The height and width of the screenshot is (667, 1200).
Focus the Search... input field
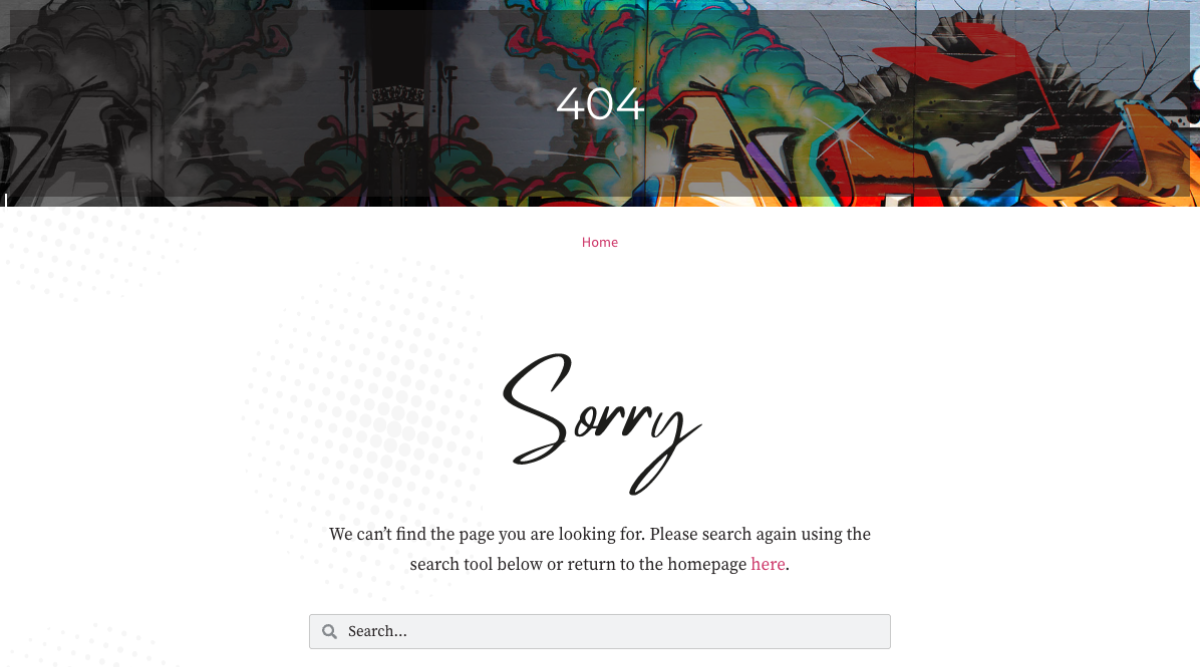(600, 631)
